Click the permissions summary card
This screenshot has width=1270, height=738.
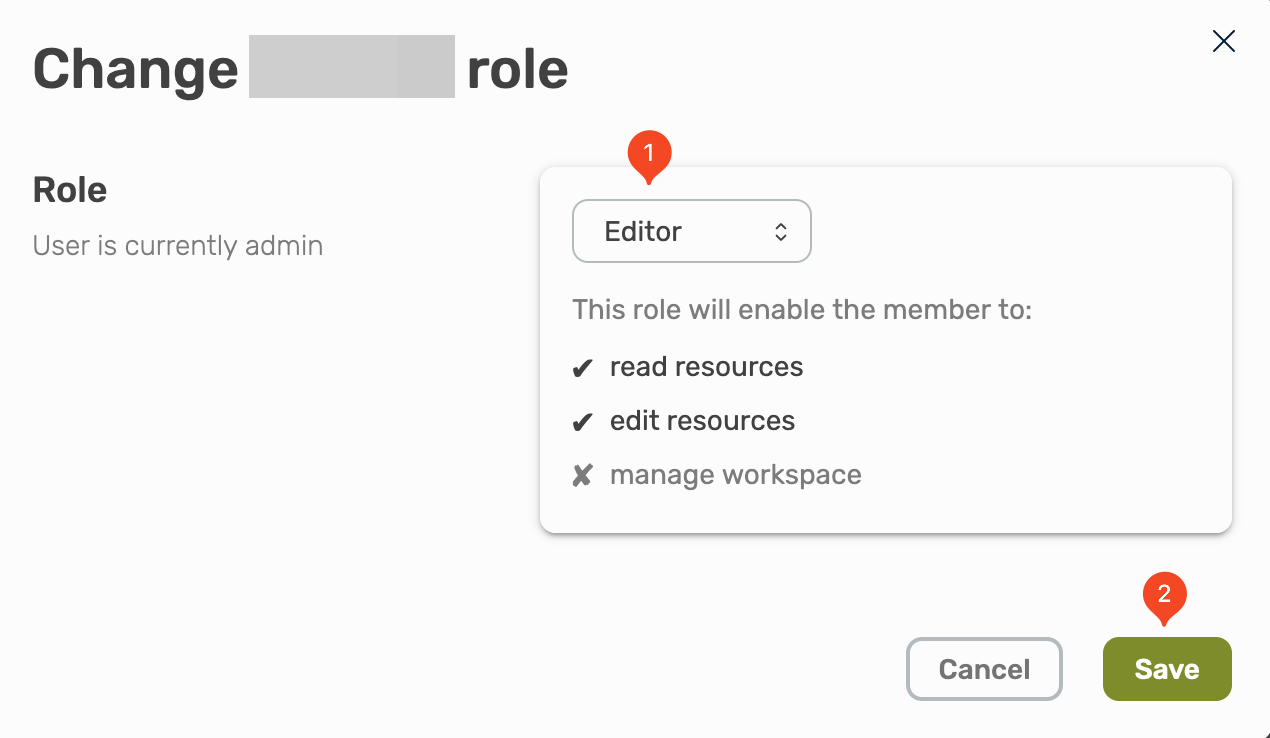[x=886, y=350]
